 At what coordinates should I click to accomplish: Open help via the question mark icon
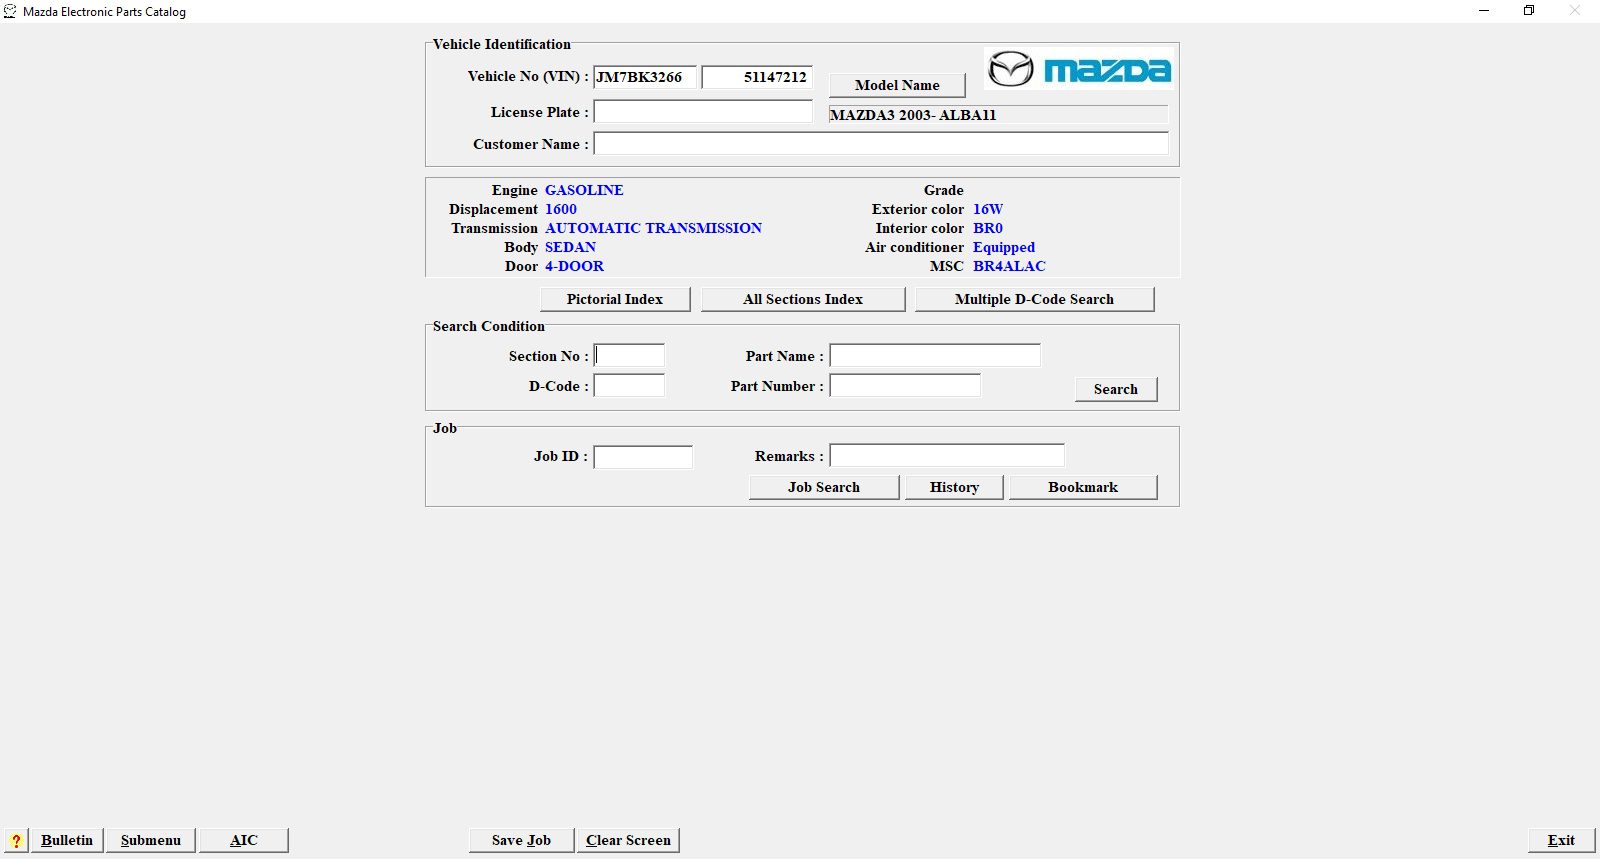(16, 840)
